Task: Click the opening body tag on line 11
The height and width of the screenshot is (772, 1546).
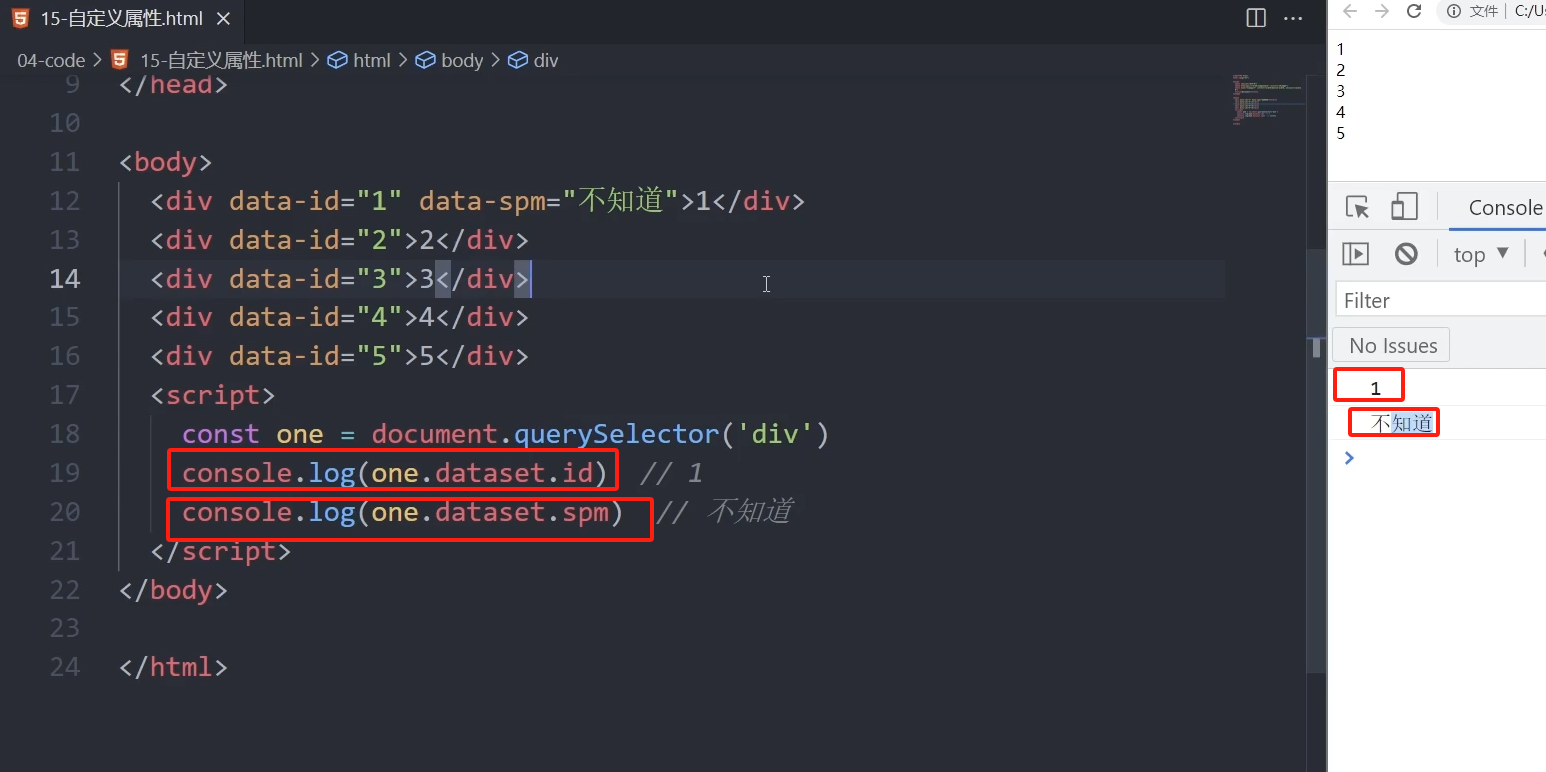Action: point(165,162)
